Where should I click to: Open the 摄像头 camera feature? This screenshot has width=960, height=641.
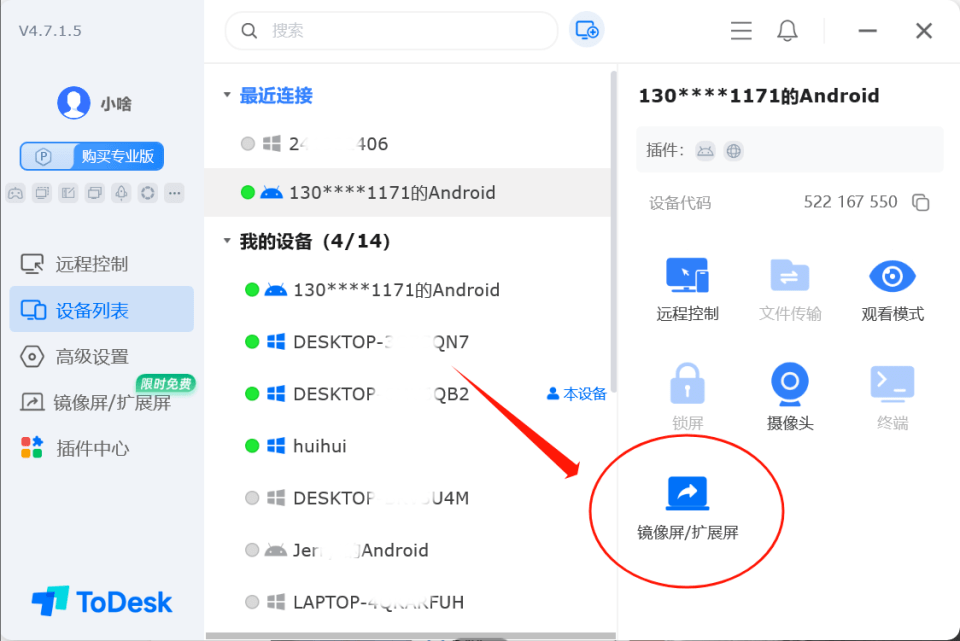[x=790, y=397]
